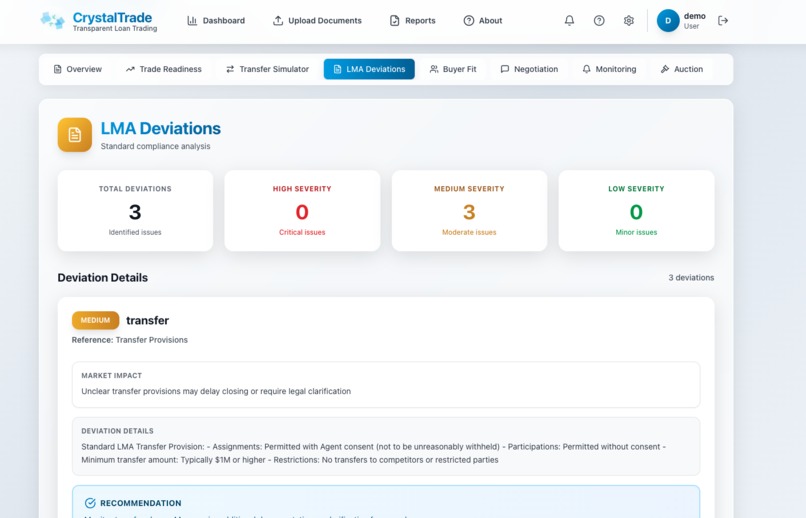Screen dimensions: 806x518
Task: Open the Reports page
Action: (x=413, y=21)
